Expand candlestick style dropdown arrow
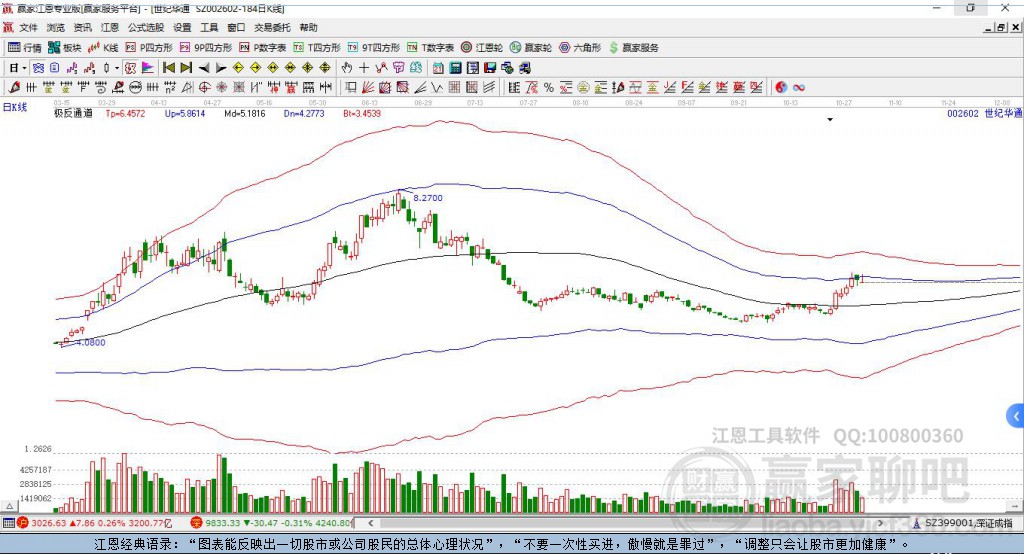The height and width of the screenshot is (554, 1024). click(x=117, y=68)
